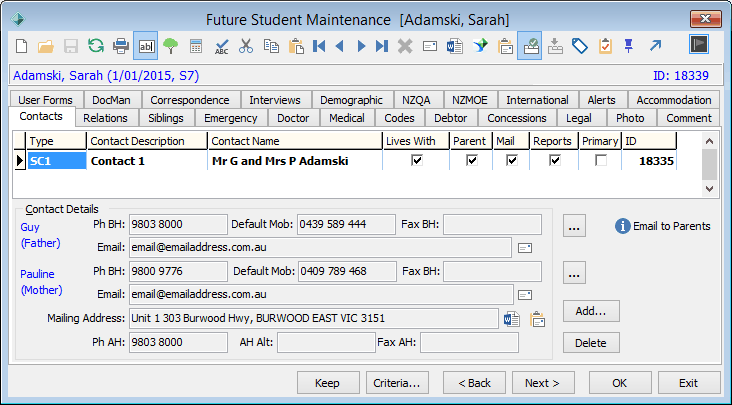Go to next record arrow icon
Screen dimensions: 732x405
click(x=361, y=46)
